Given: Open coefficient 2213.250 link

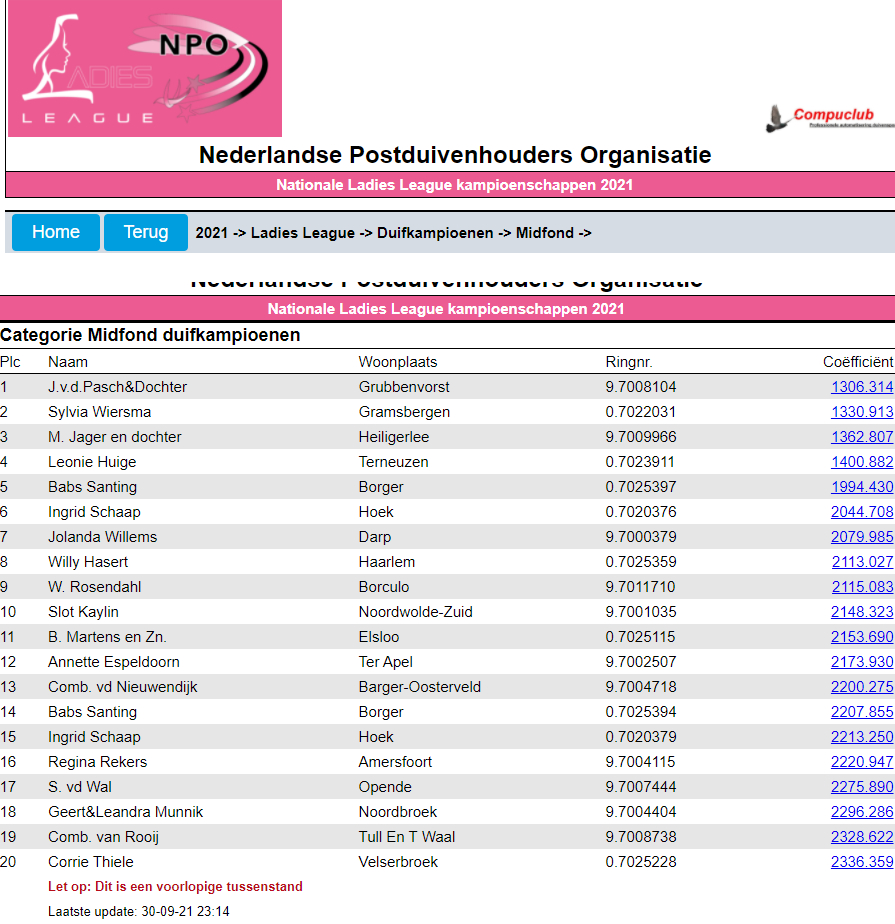Looking at the screenshot, I should (862, 737).
